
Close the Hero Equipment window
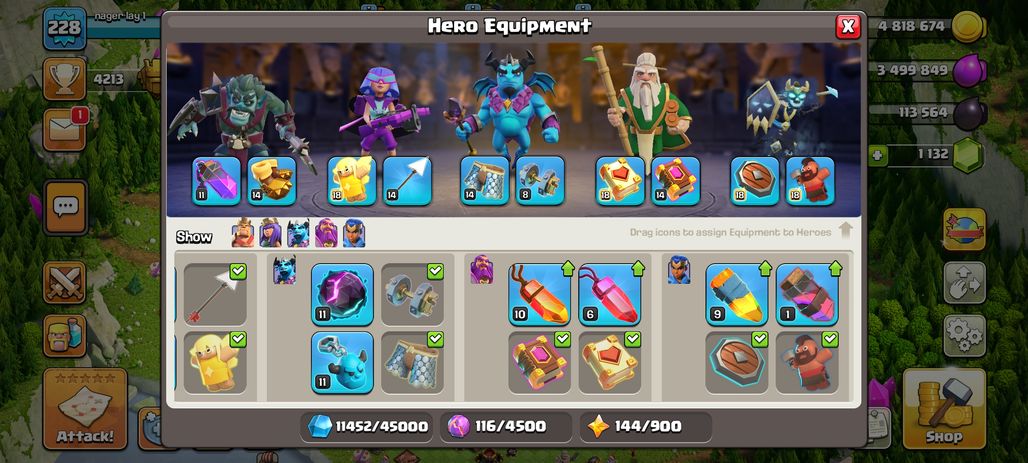[x=848, y=26]
